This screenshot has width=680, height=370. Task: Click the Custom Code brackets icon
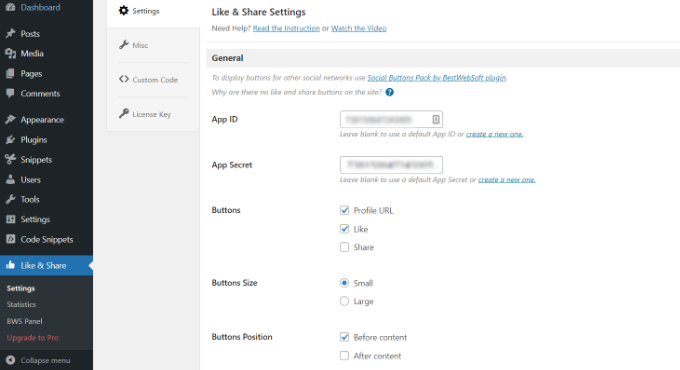click(x=124, y=79)
